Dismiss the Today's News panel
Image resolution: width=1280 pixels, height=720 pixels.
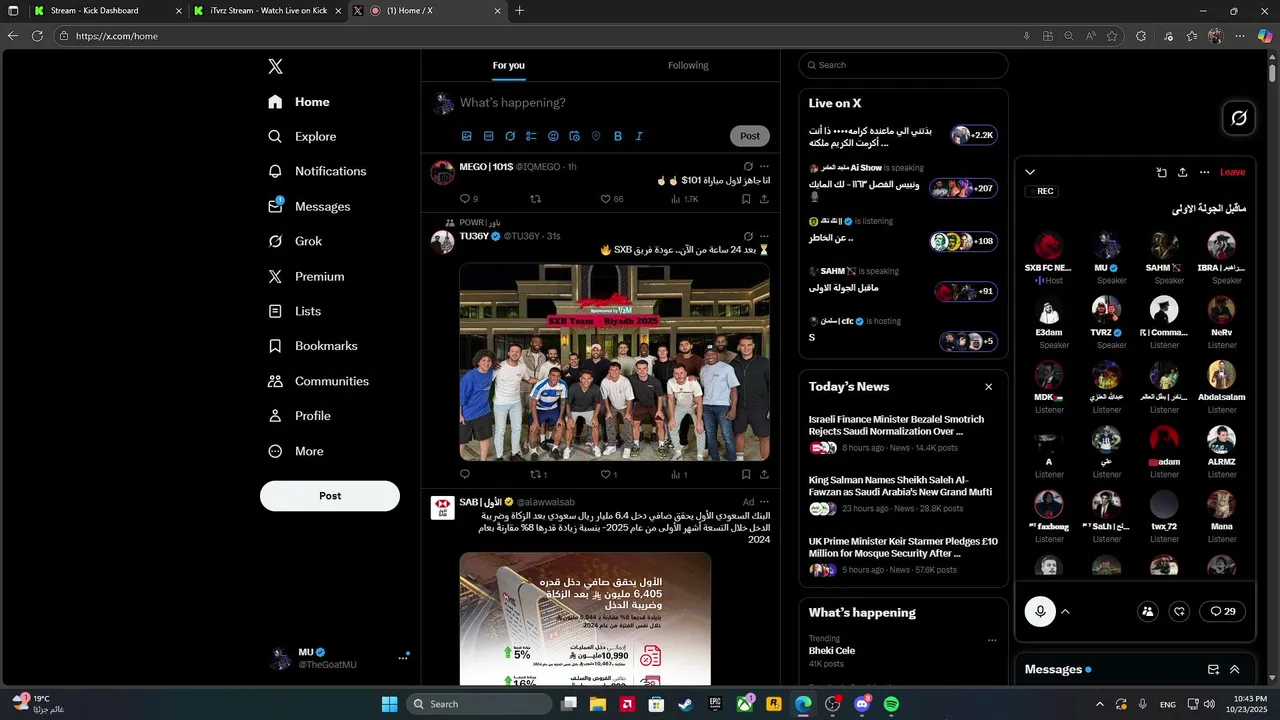pyautogui.click(x=989, y=387)
